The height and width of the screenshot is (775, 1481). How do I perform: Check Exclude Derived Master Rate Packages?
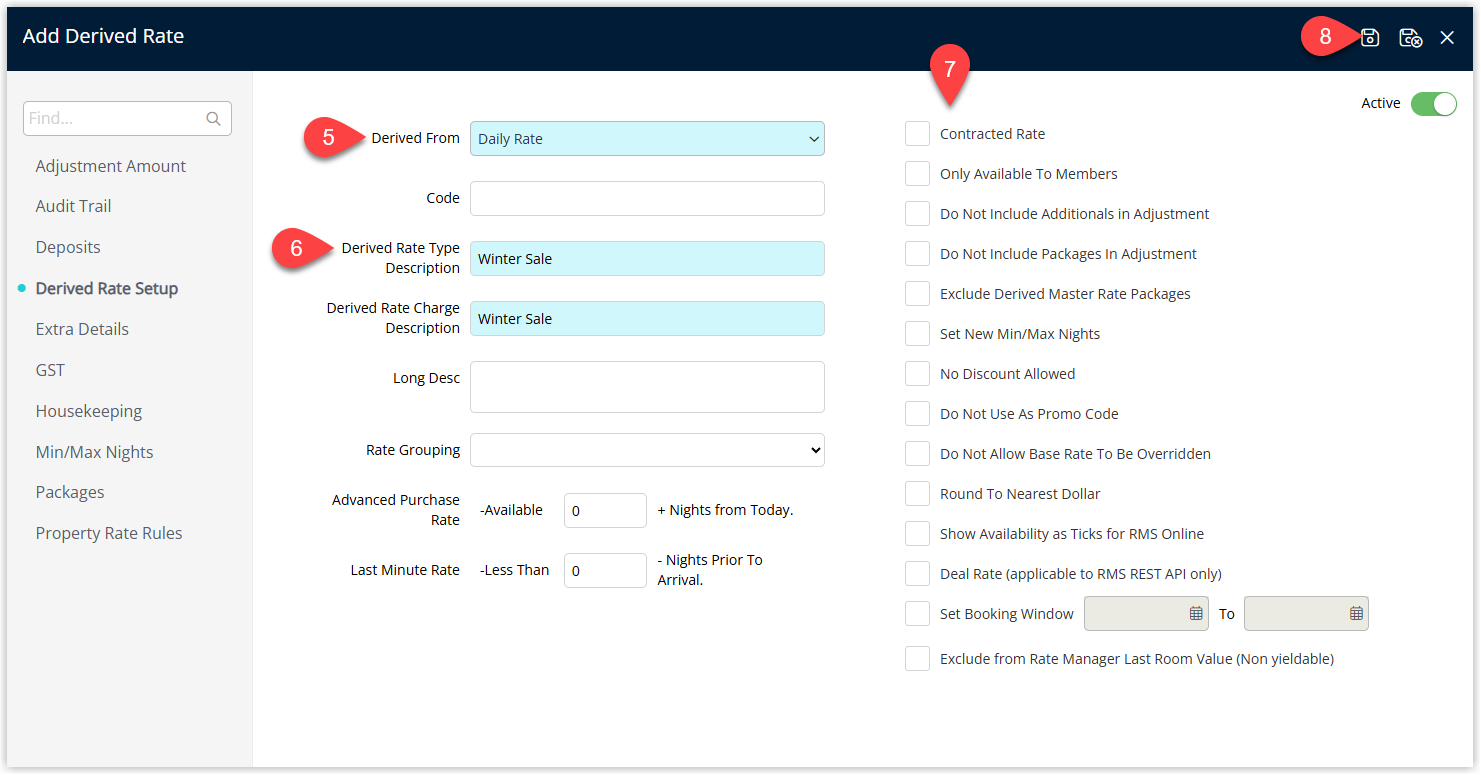(x=917, y=293)
